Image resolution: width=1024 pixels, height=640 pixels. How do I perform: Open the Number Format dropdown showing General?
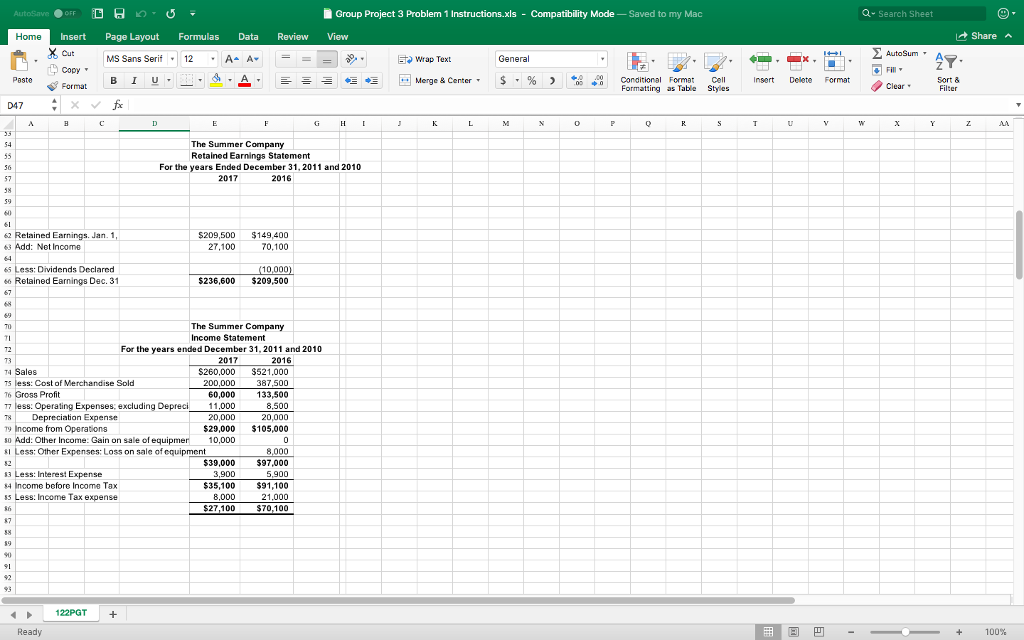click(550, 58)
